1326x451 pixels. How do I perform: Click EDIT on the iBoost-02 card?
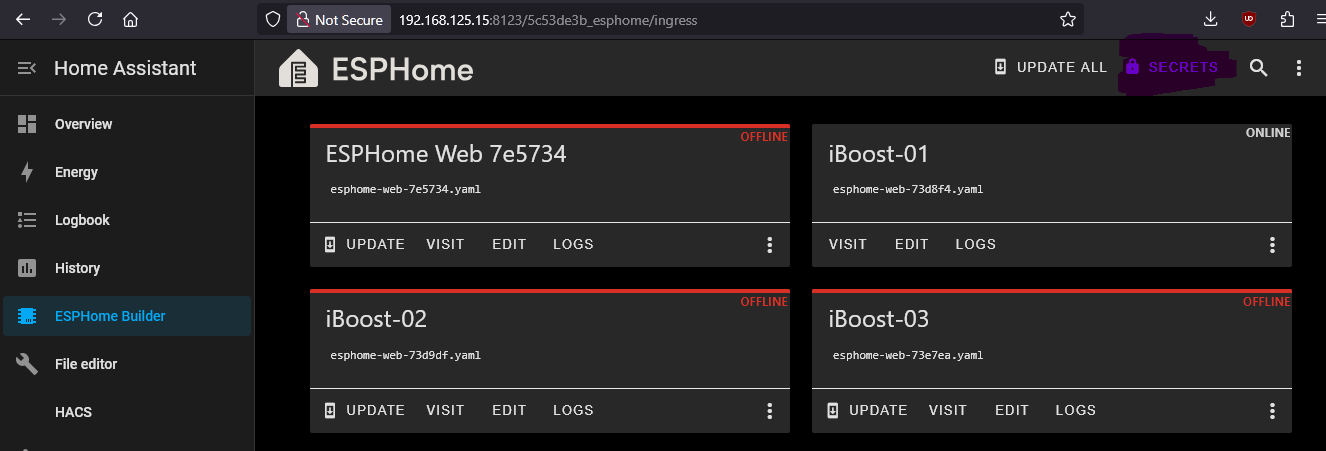coord(509,410)
